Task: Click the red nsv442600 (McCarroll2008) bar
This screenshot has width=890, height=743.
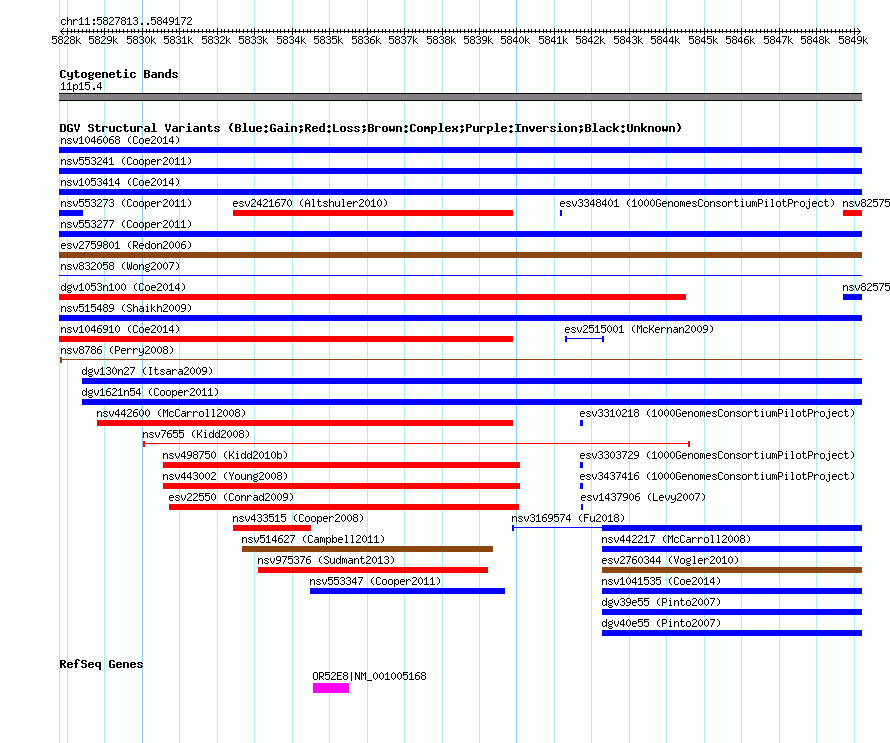Action: [305, 423]
